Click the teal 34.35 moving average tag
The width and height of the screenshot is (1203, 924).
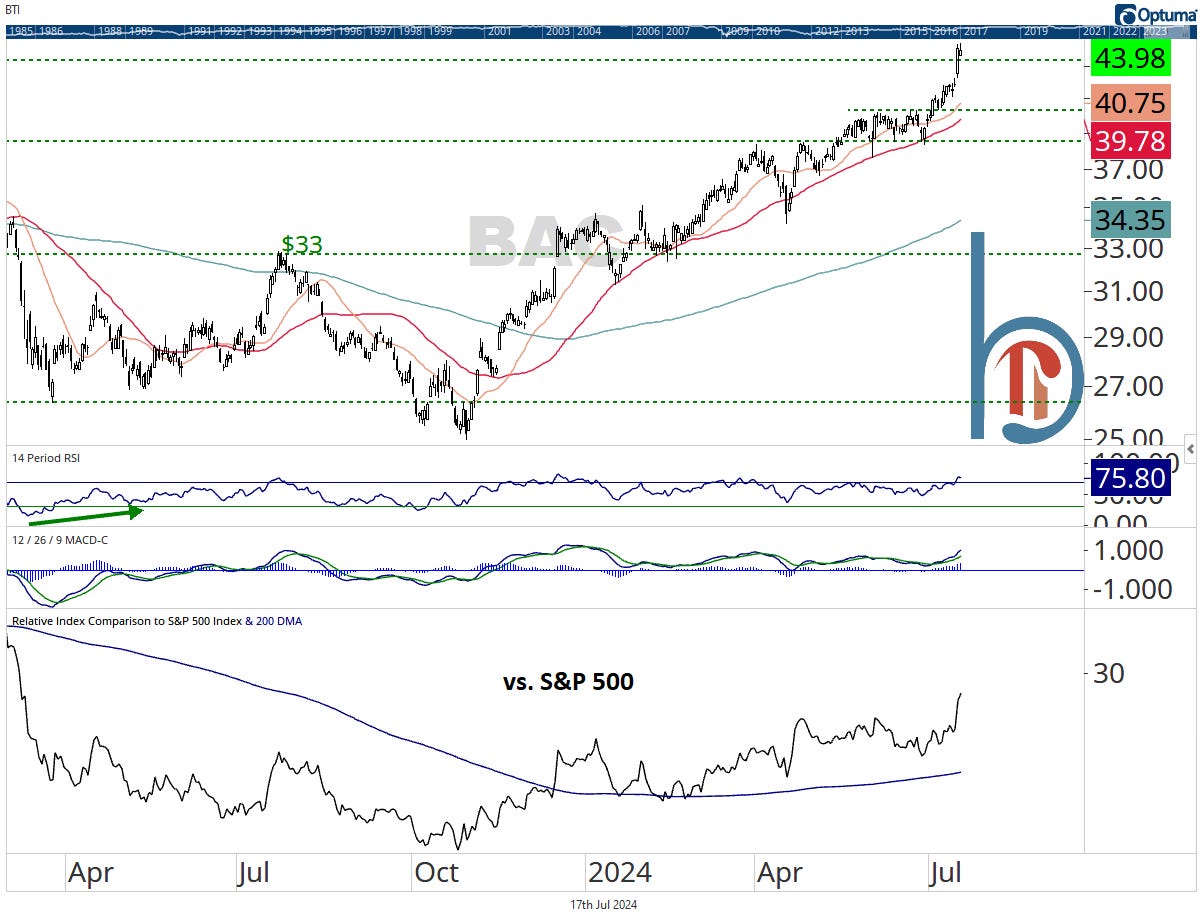[1129, 218]
